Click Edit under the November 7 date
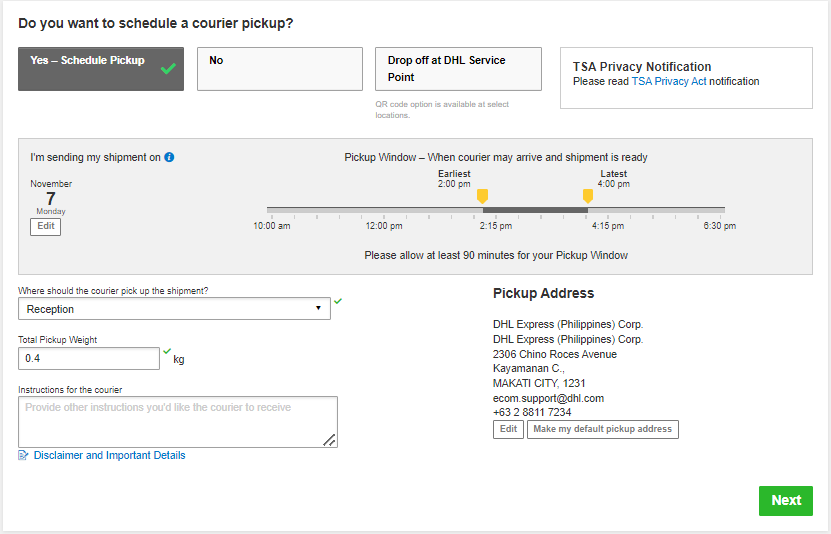Image resolution: width=831 pixels, height=534 pixels. point(45,227)
